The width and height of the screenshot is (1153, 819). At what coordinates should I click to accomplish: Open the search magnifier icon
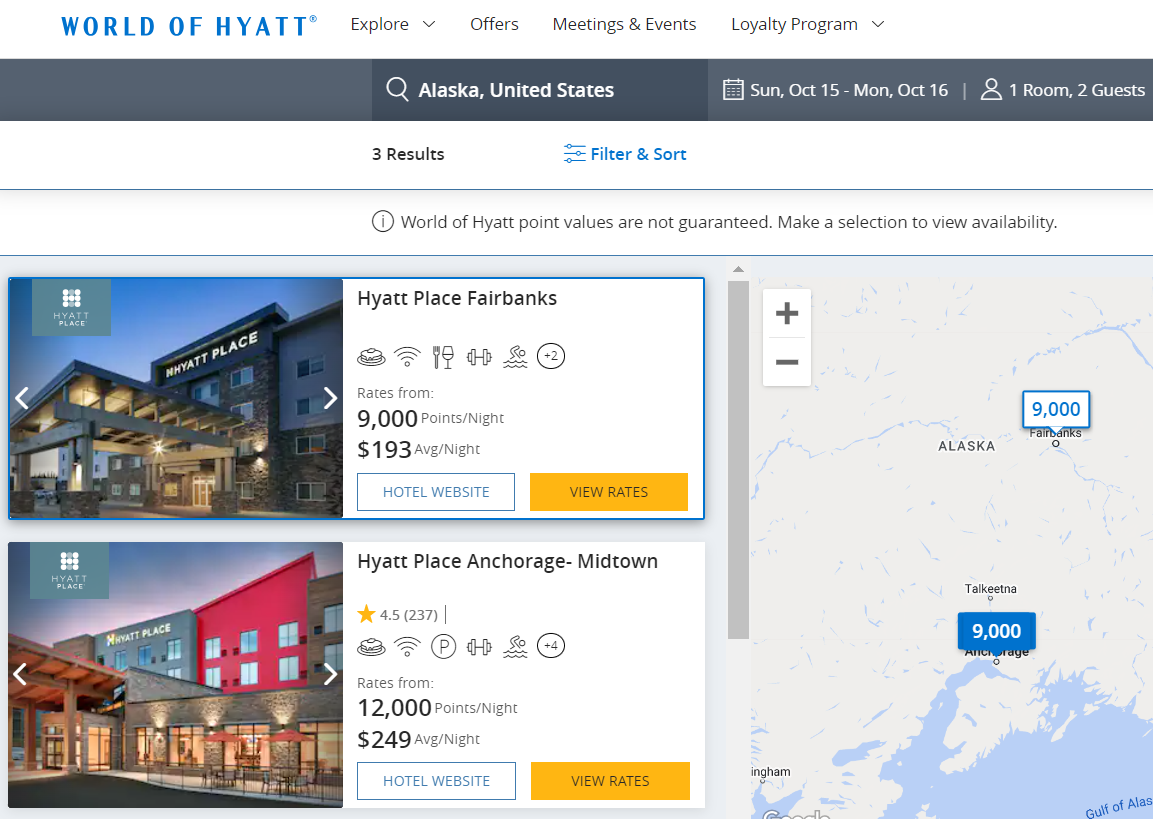pyautogui.click(x=397, y=89)
